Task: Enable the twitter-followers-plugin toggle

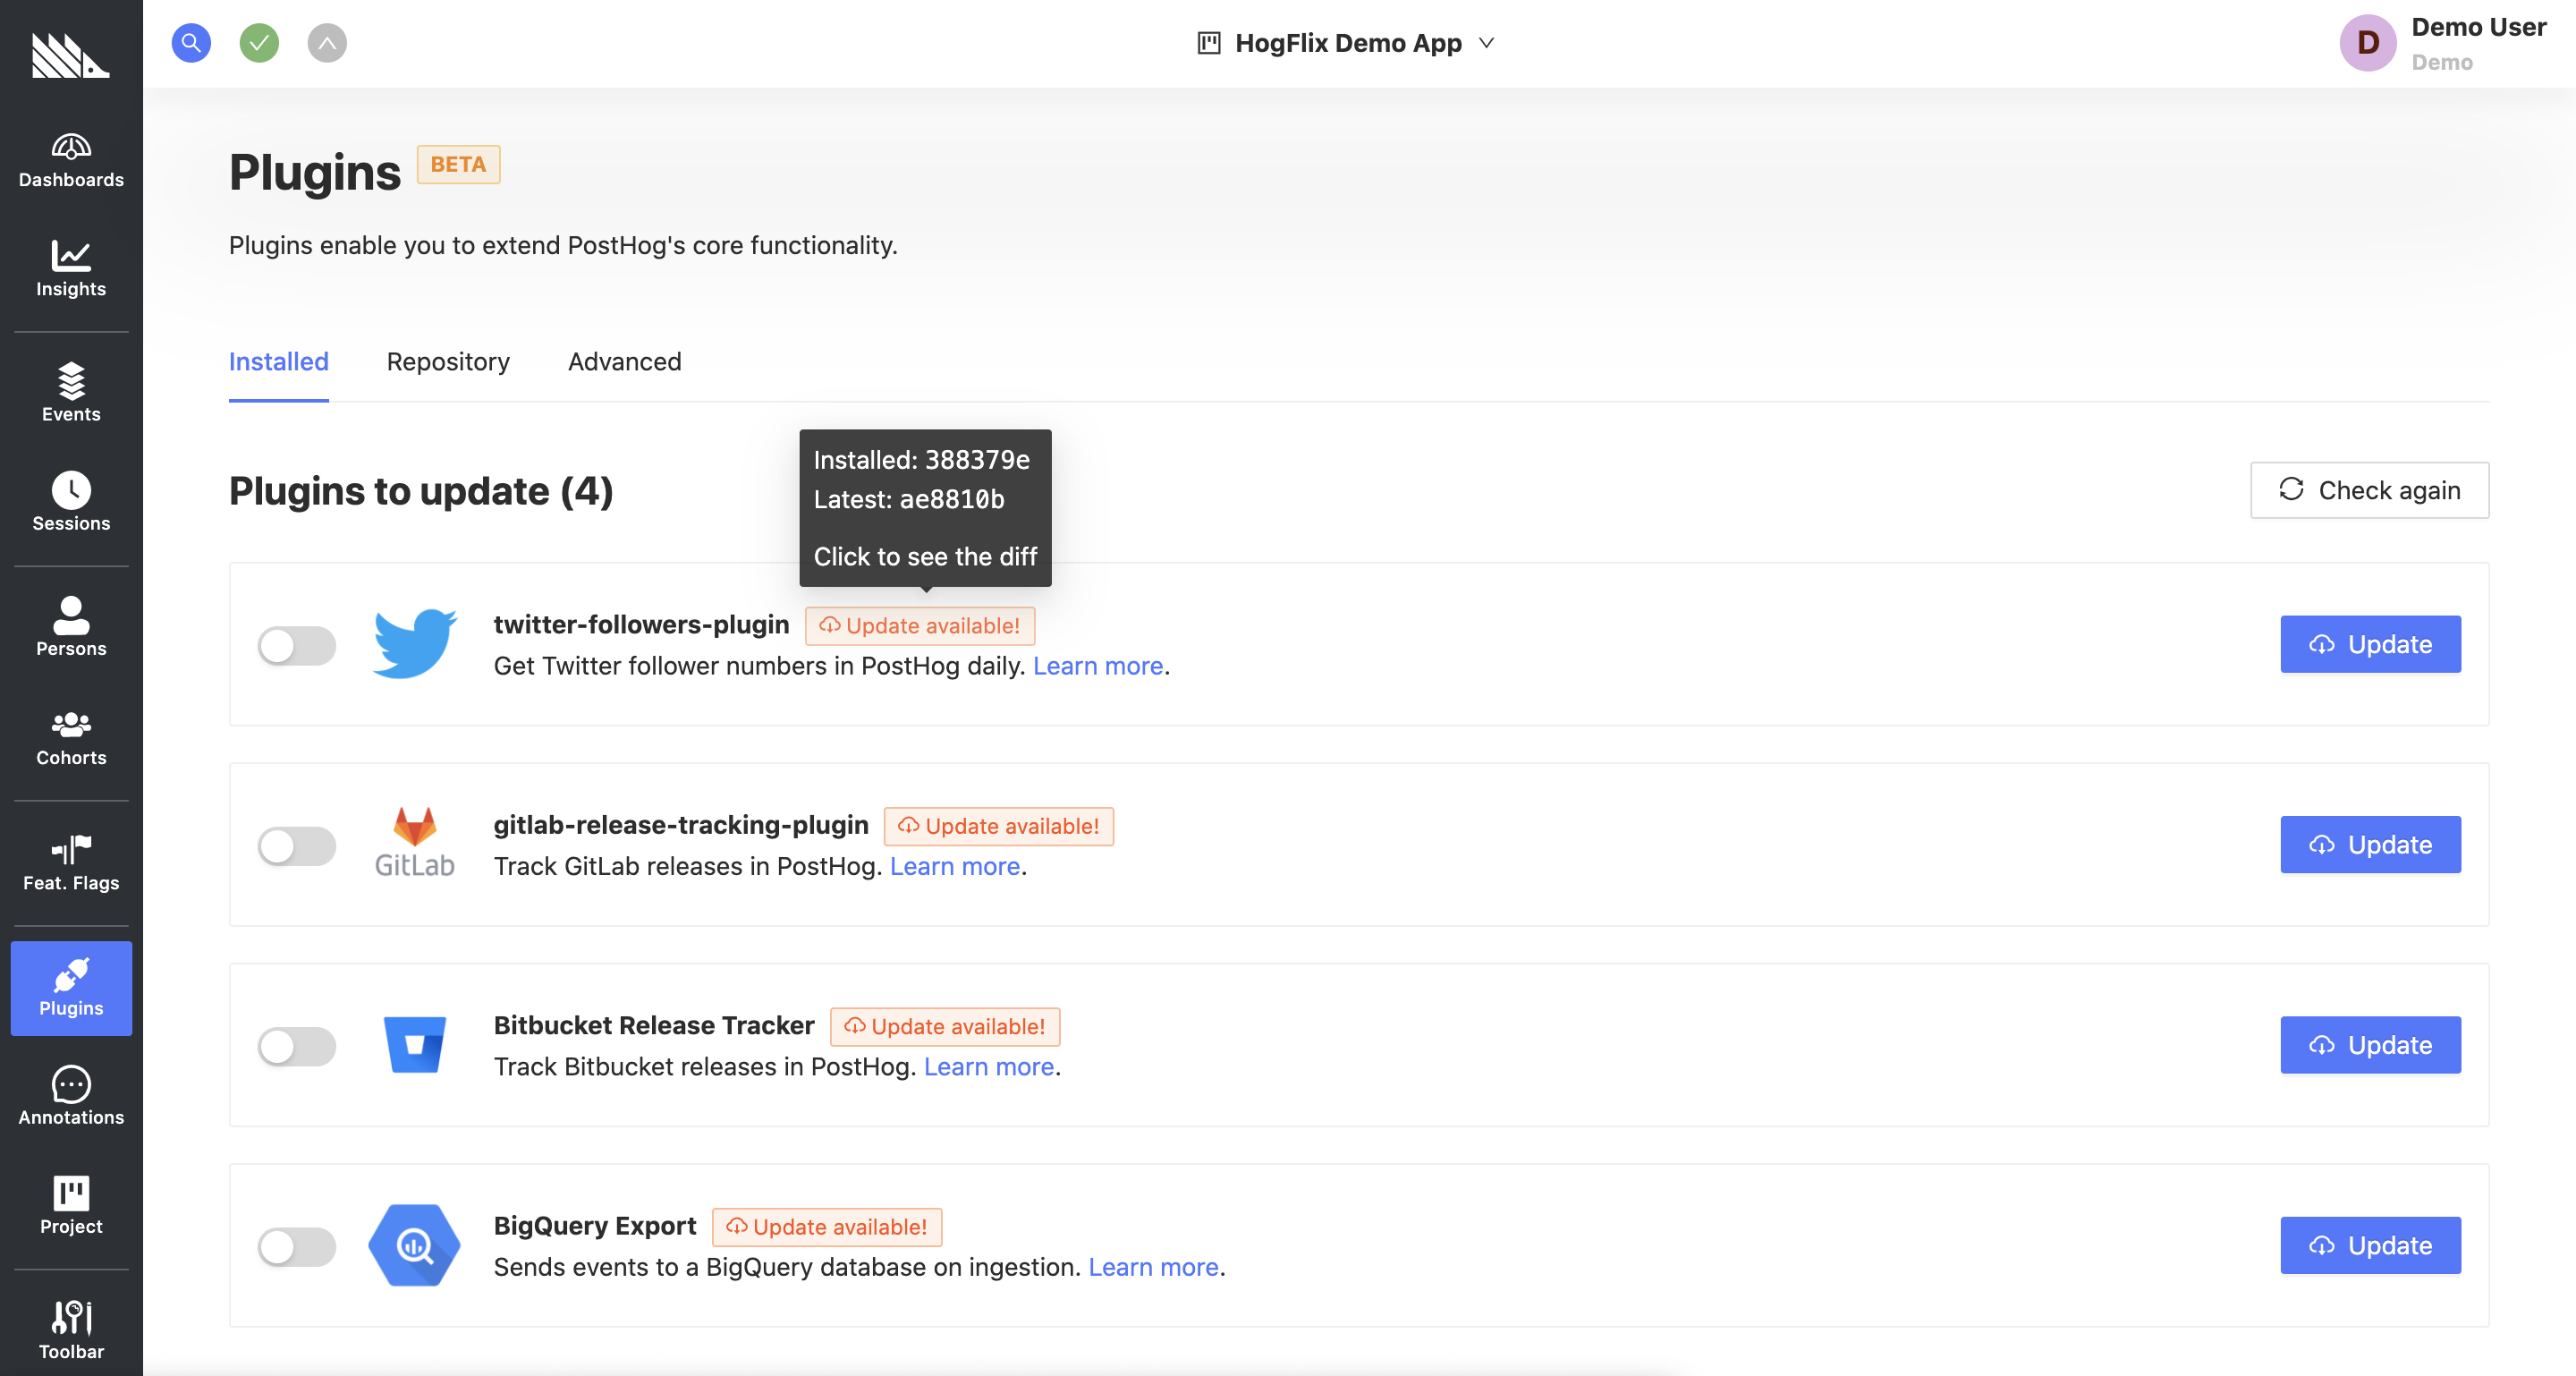Action: click(x=297, y=645)
